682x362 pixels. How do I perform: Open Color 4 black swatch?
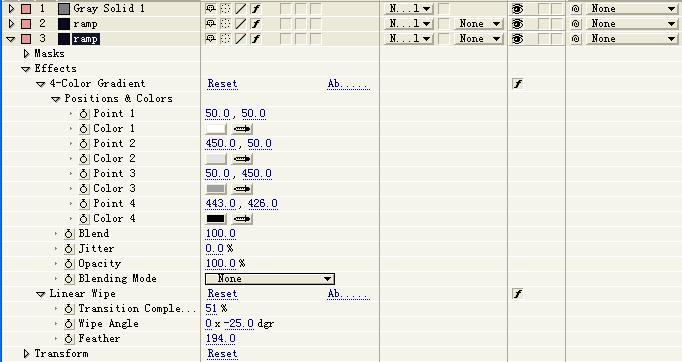point(216,219)
